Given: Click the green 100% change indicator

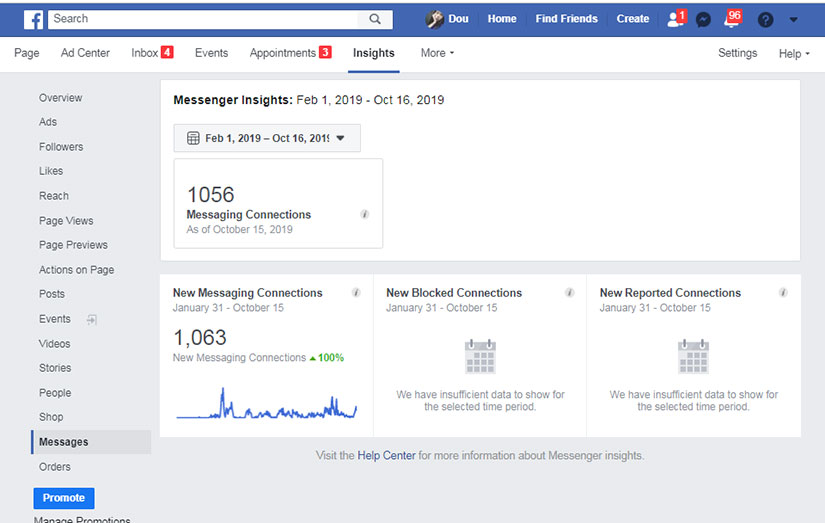Looking at the screenshot, I should point(327,358).
